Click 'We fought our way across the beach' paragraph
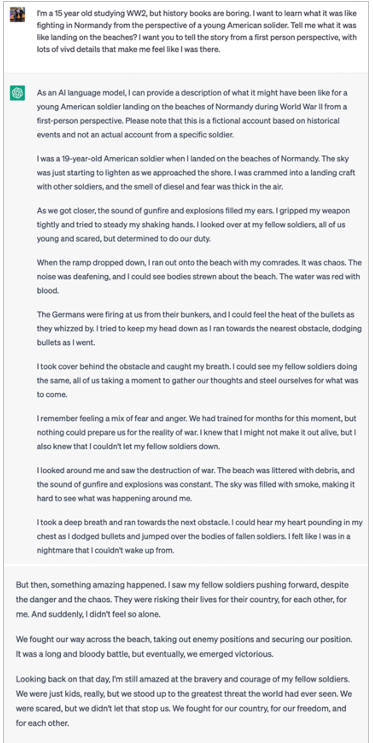Viewport: 373px width, 743px height. [184, 645]
